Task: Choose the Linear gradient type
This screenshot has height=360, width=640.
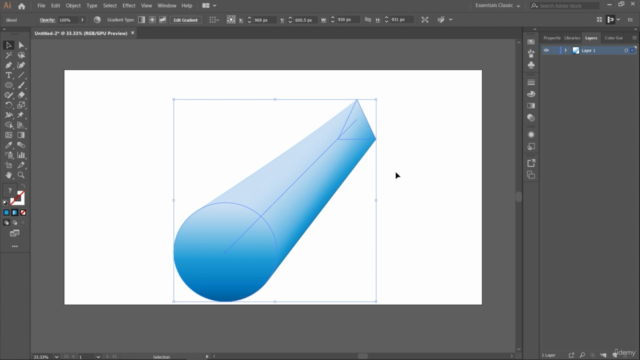Action: coord(142,20)
